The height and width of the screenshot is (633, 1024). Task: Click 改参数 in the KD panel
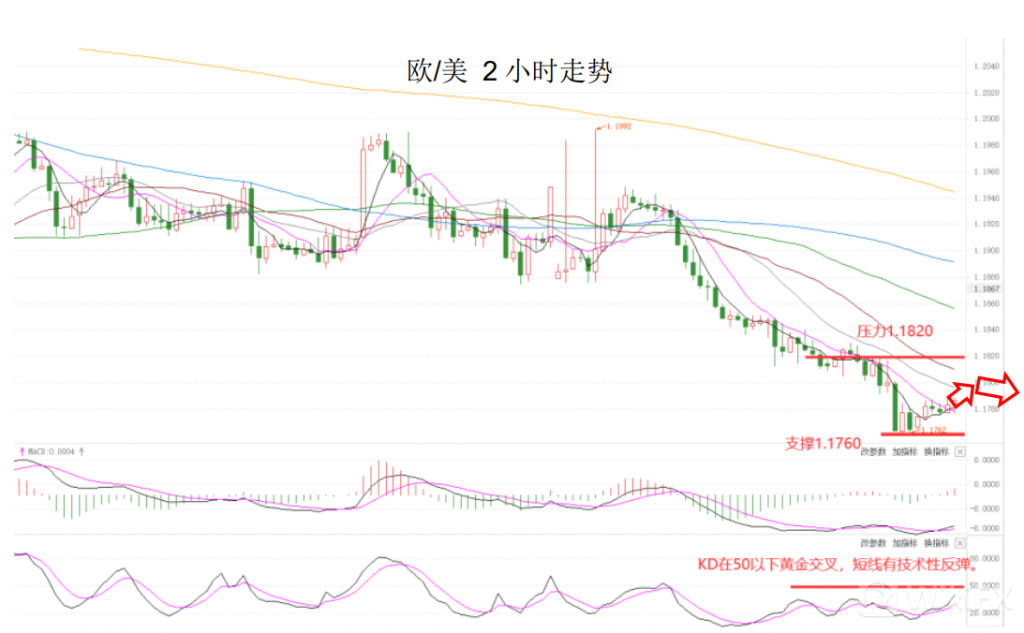point(874,542)
